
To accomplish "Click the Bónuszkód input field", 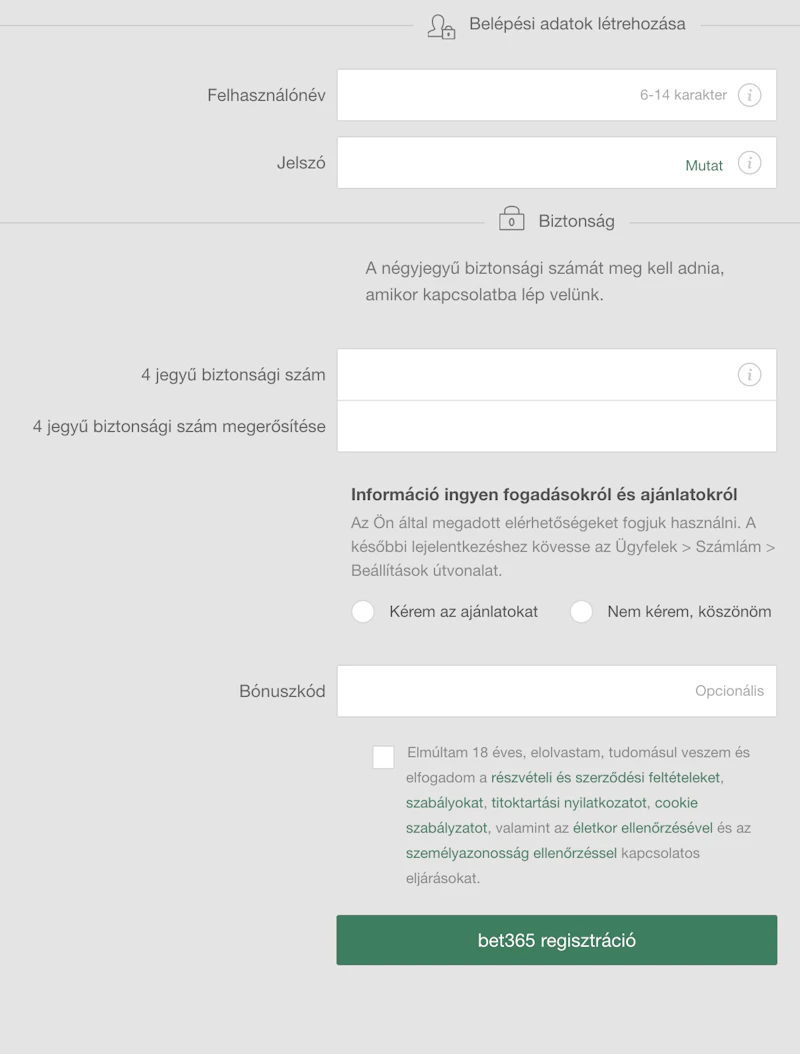I will click(x=510, y=691).
